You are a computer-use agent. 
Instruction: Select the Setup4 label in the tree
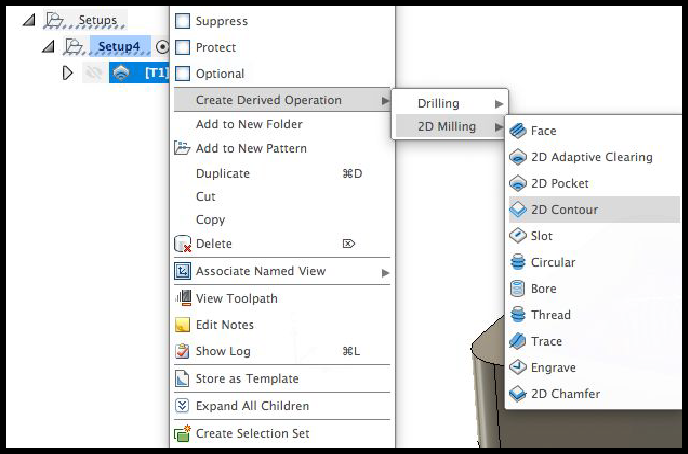[119, 46]
